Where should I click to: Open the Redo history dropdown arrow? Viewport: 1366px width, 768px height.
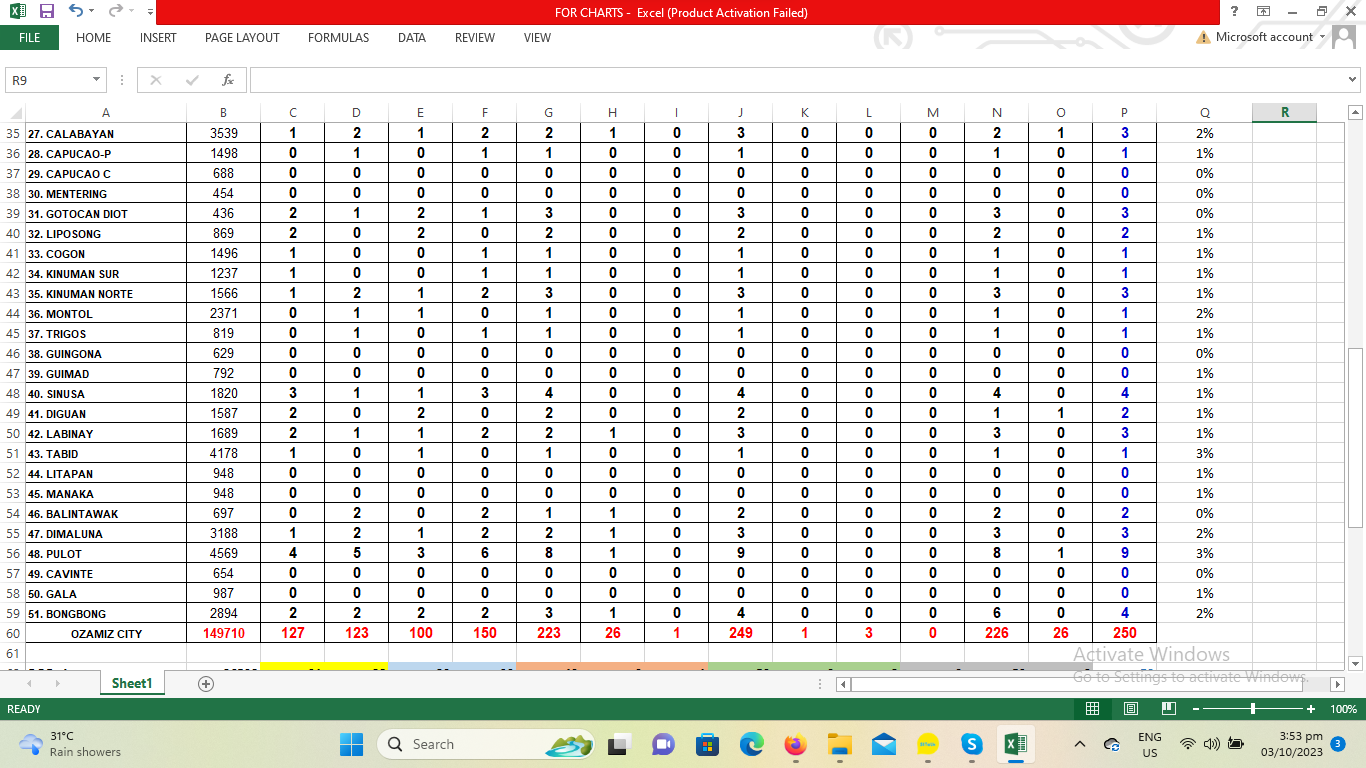click(x=131, y=12)
